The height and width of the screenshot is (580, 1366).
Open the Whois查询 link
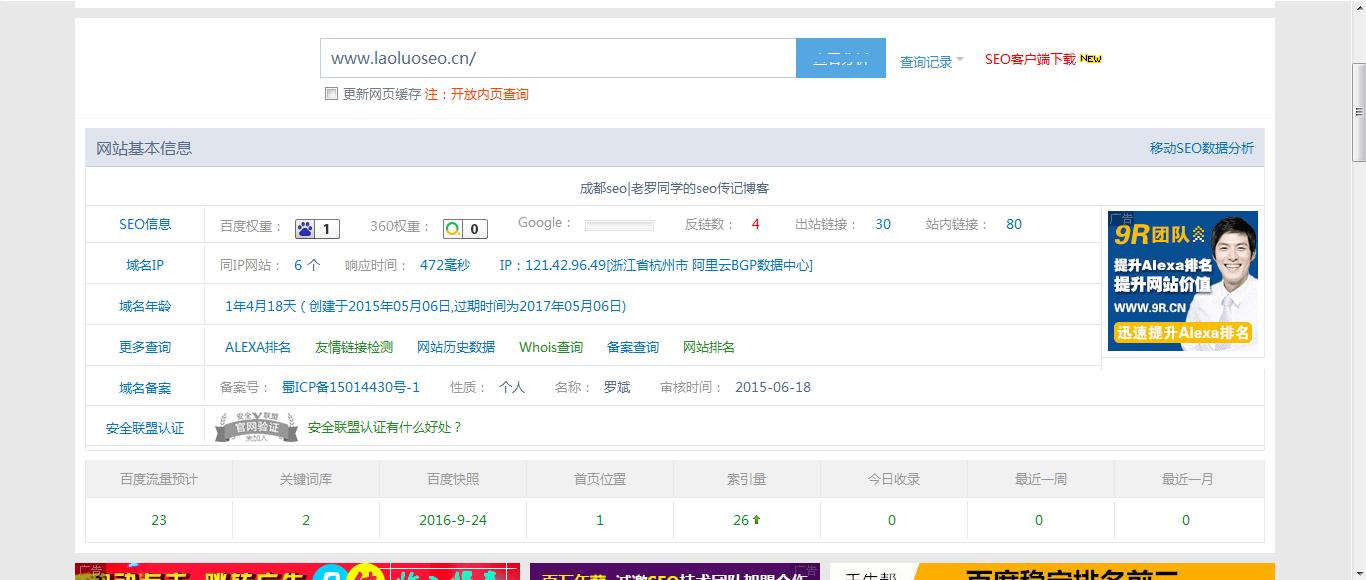point(549,346)
